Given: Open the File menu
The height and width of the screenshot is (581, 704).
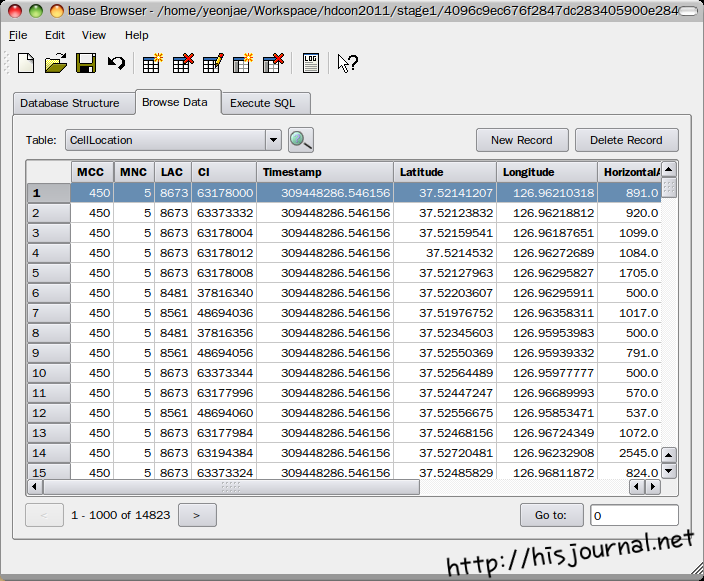Looking at the screenshot, I should pos(18,35).
